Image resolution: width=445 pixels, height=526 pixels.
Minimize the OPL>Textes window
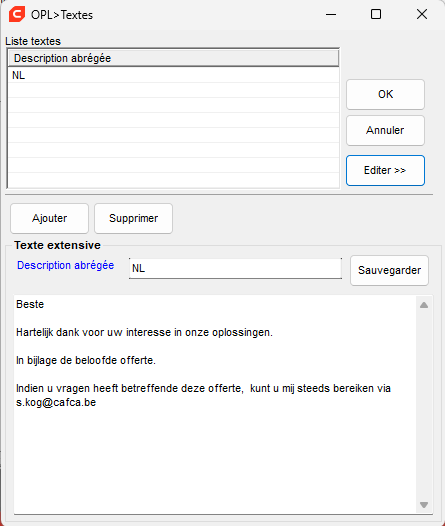pyautogui.click(x=331, y=14)
